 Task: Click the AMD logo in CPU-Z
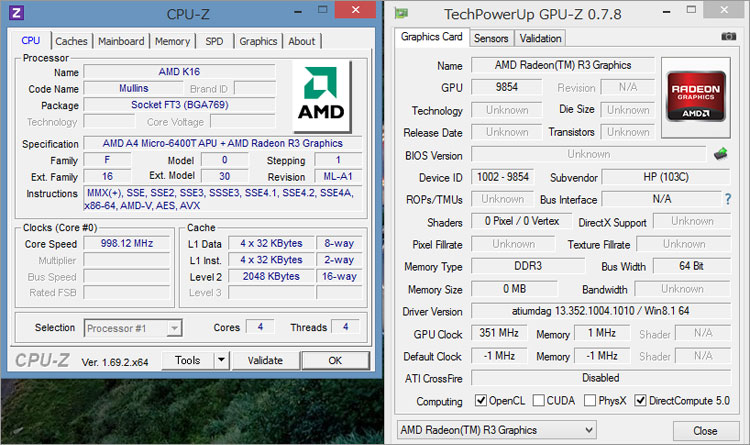point(321,97)
